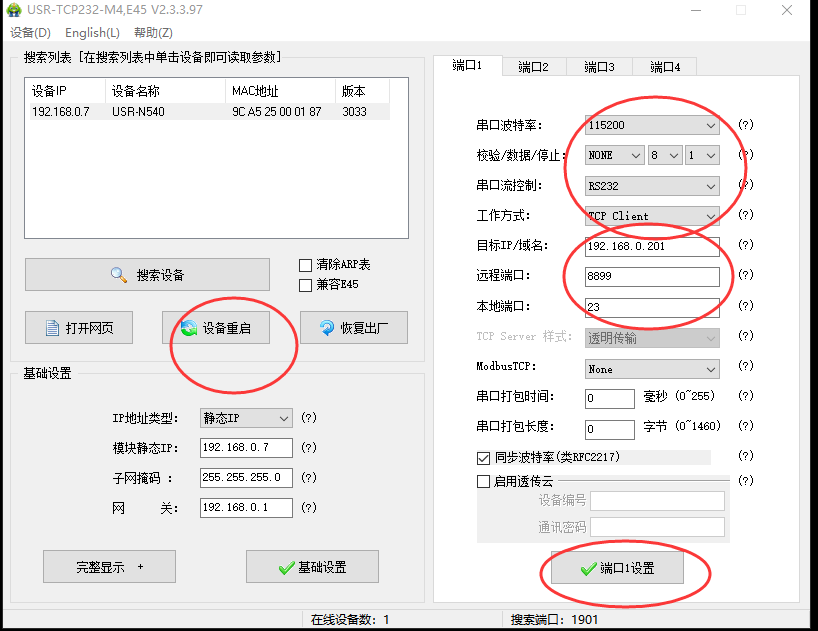Click the green refresh icon on 设备重启
Image resolution: width=818 pixels, height=631 pixels.
click(x=189, y=328)
